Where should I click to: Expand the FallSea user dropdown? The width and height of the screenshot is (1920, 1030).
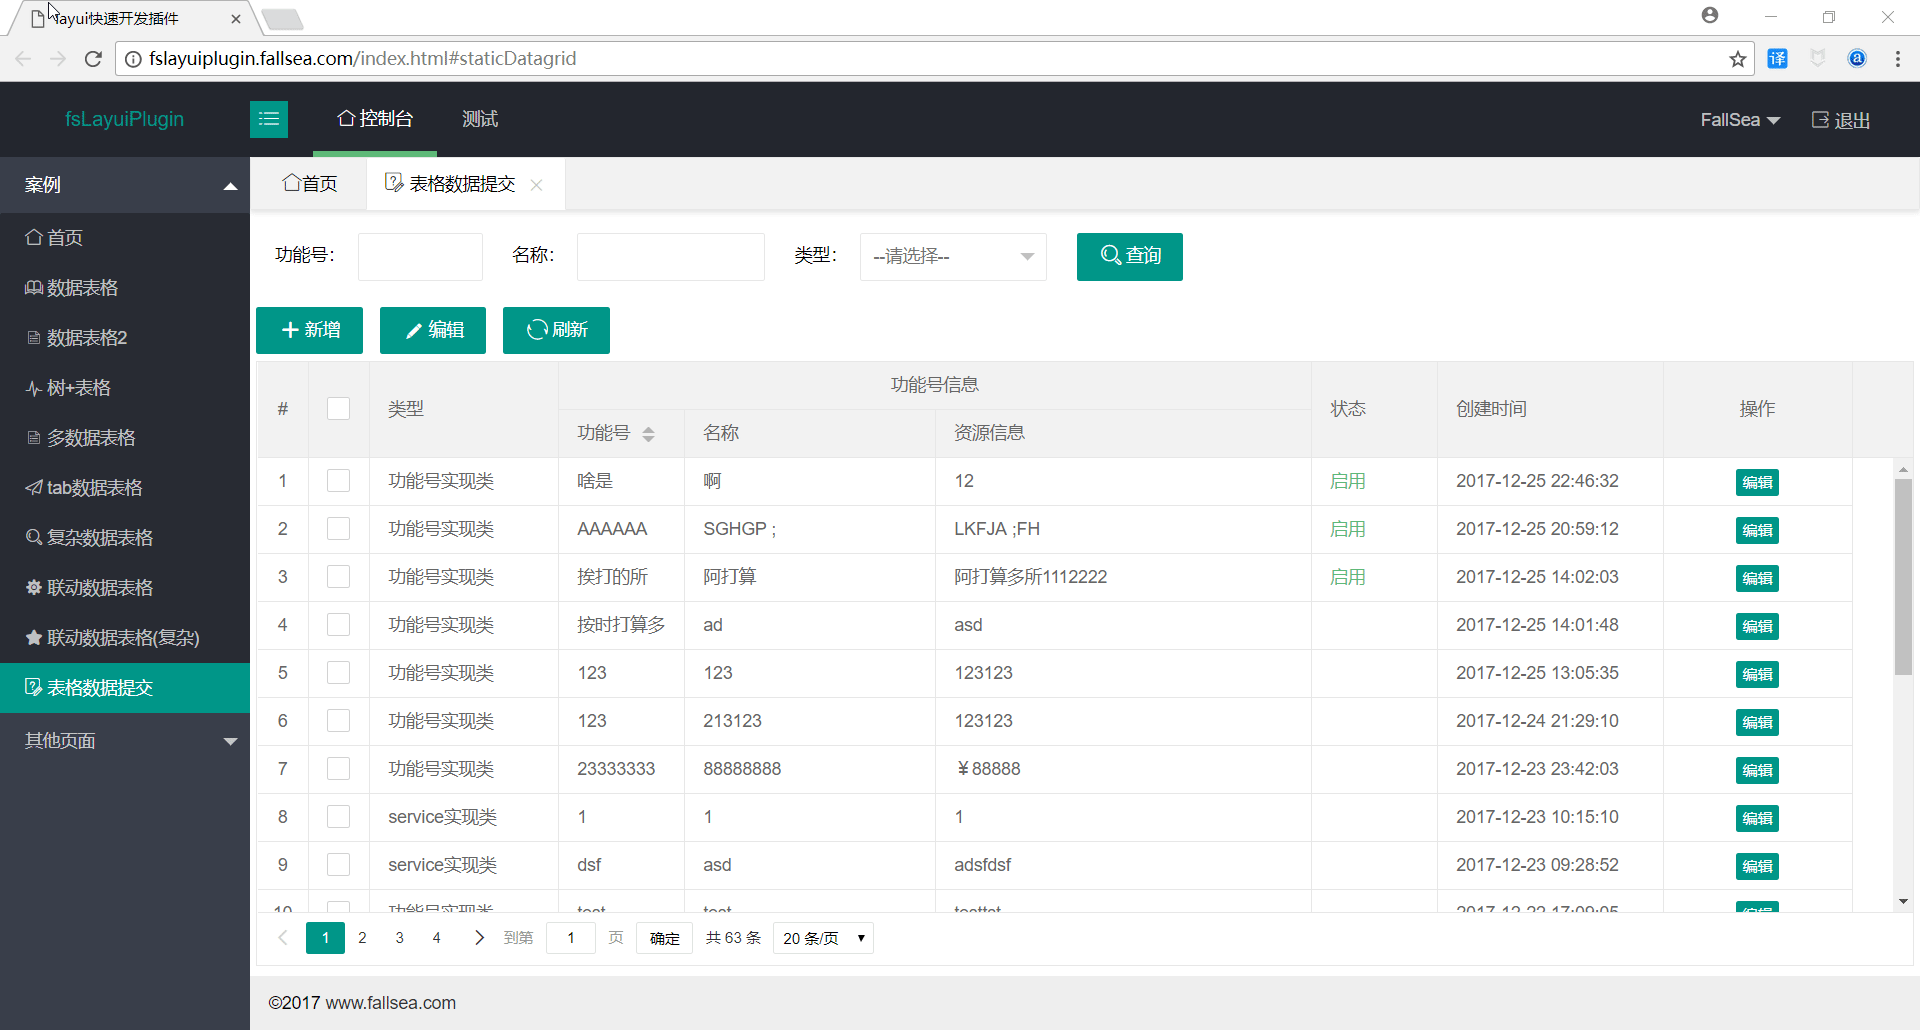(1739, 120)
